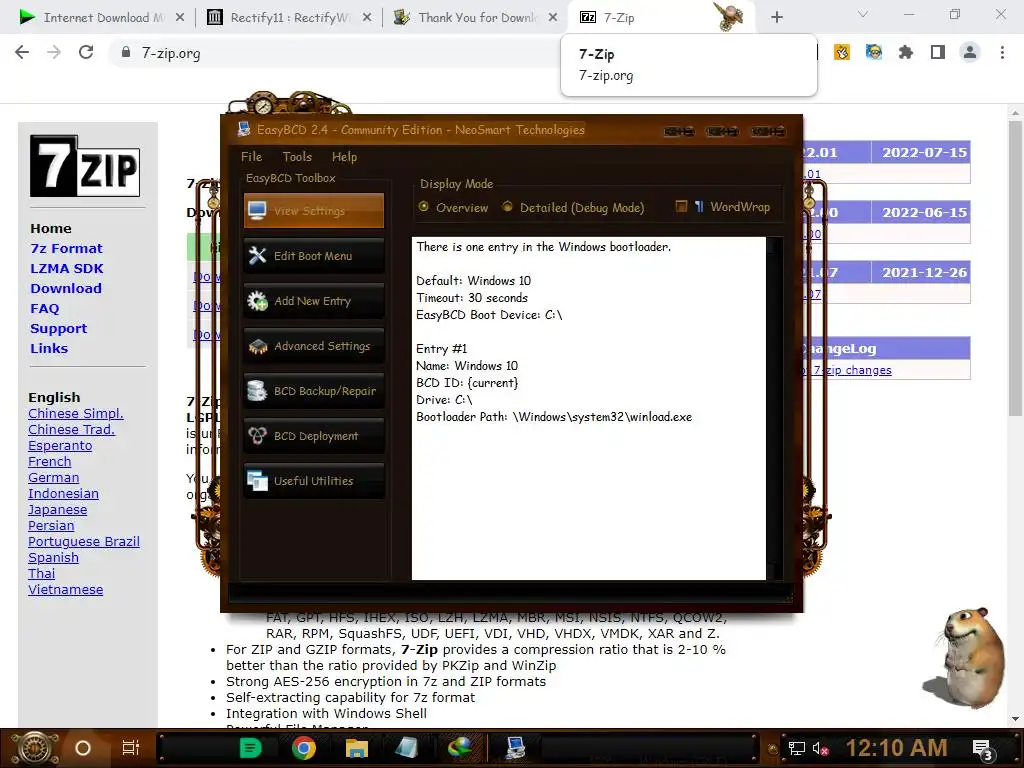The width and height of the screenshot is (1024, 768).
Task: Click the face extension icon in toolbar
Action: (x=874, y=52)
